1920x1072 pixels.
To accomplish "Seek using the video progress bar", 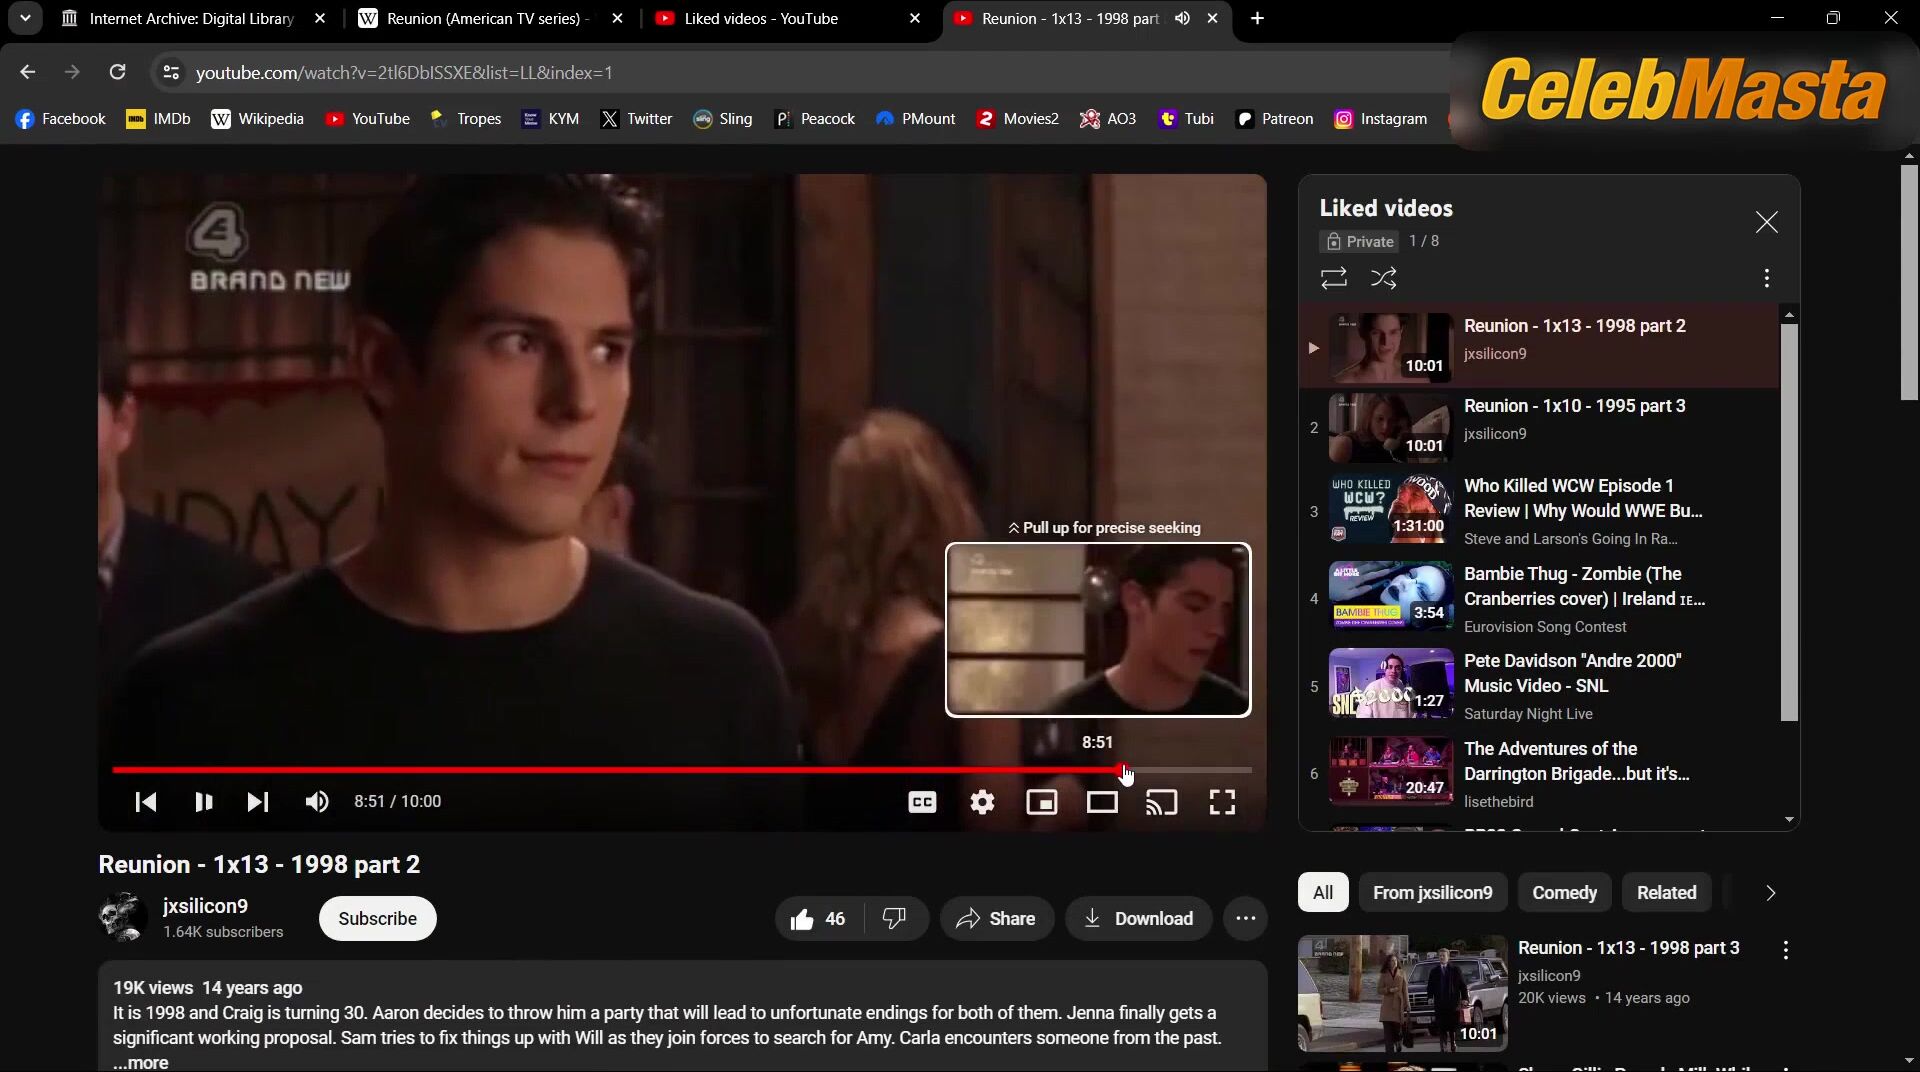I will point(682,770).
